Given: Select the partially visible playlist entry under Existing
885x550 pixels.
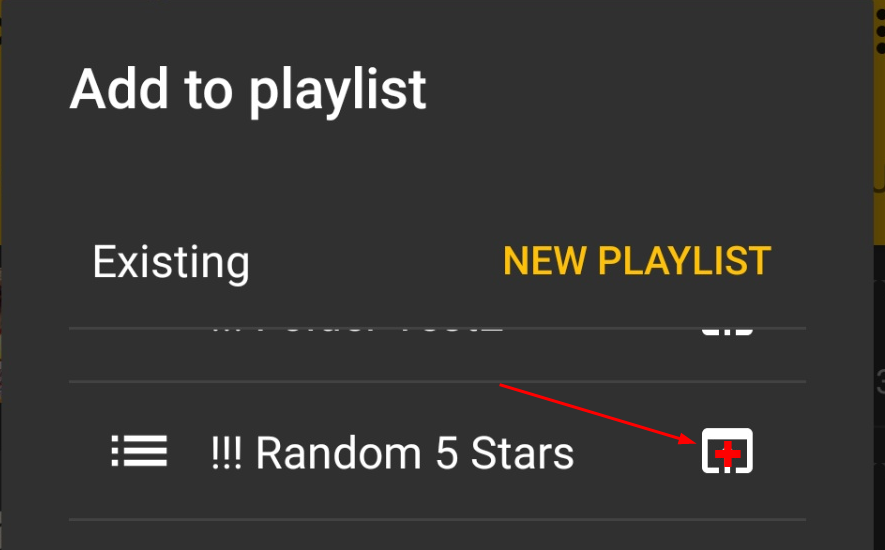Looking at the screenshot, I should click(x=437, y=355).
